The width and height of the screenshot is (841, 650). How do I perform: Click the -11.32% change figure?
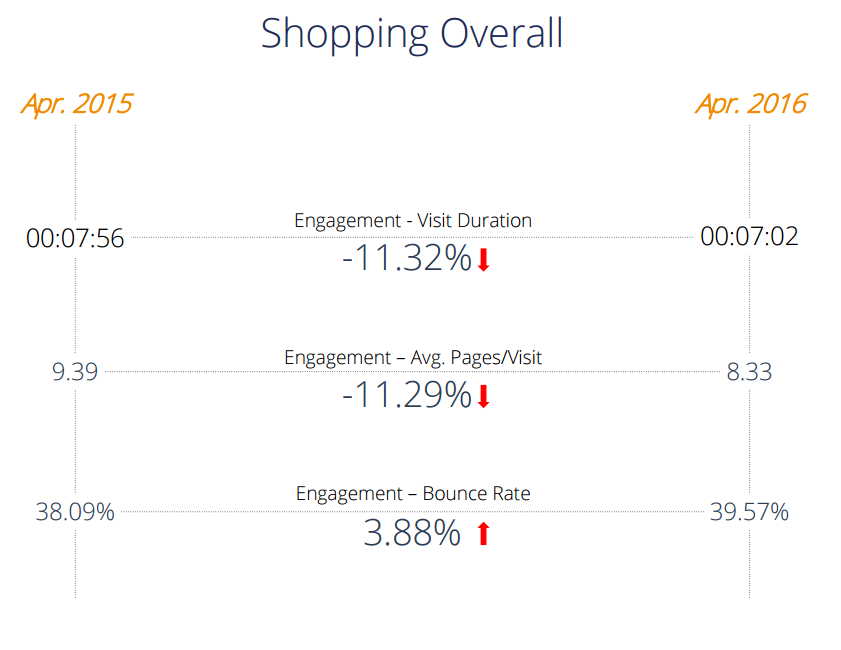406,260
